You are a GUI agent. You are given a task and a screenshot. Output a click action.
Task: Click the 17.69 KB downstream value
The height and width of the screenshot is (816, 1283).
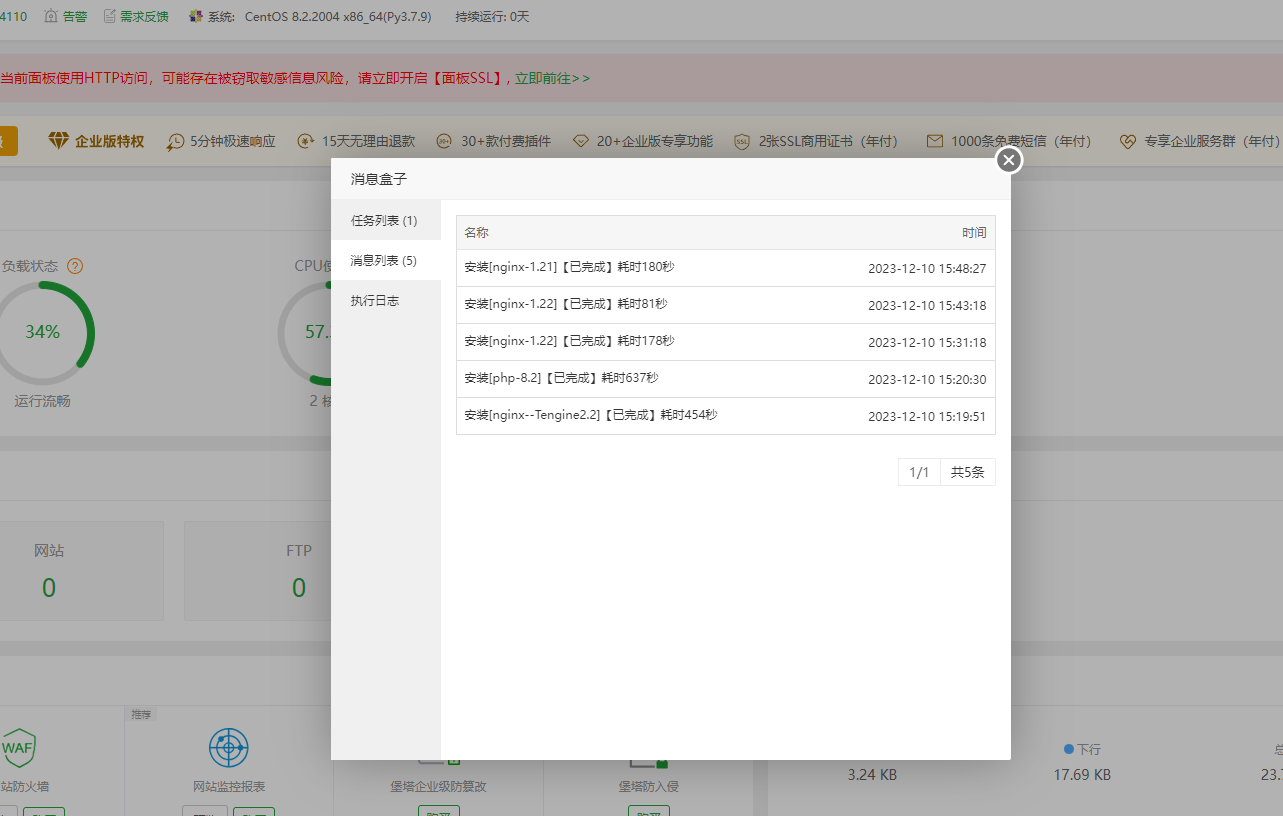pos(1082,775)
